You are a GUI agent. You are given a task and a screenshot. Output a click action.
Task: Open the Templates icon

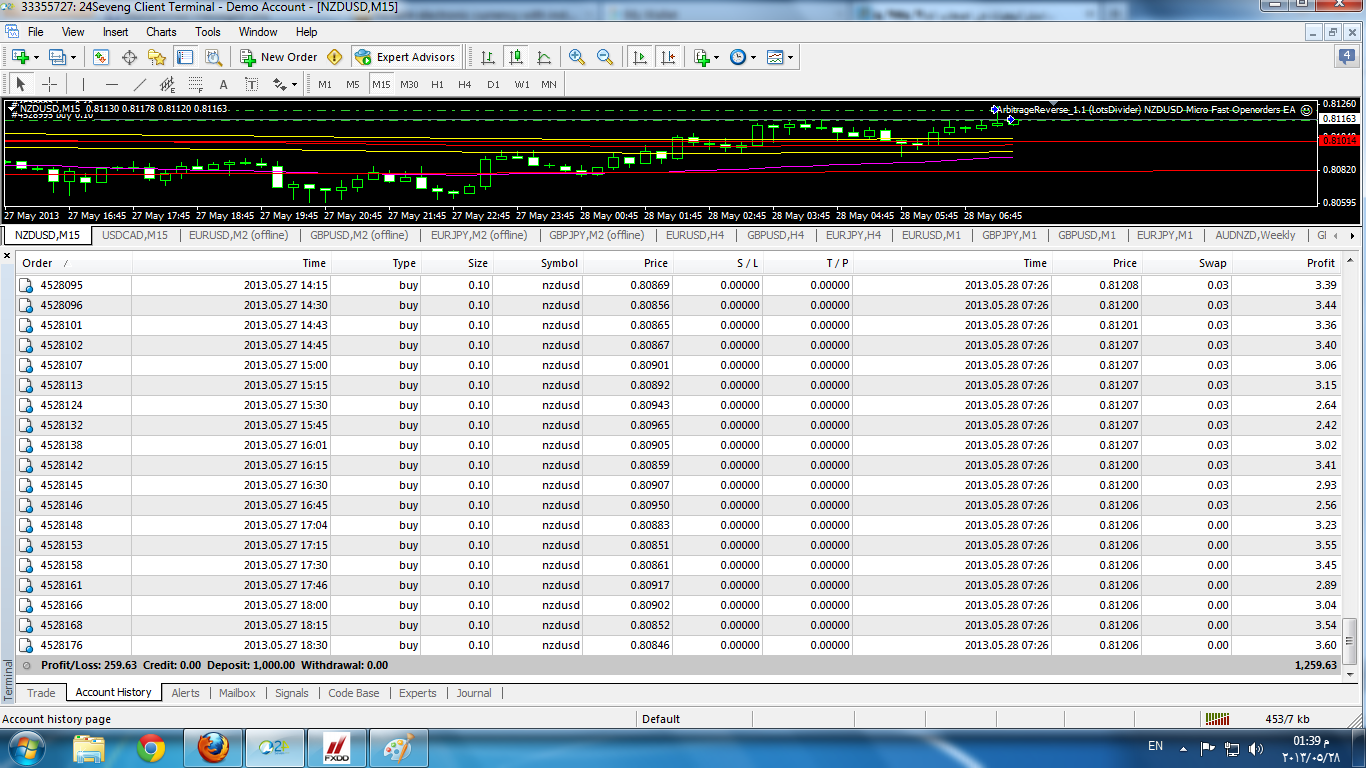pyautogui.click(x=775, y=57)
